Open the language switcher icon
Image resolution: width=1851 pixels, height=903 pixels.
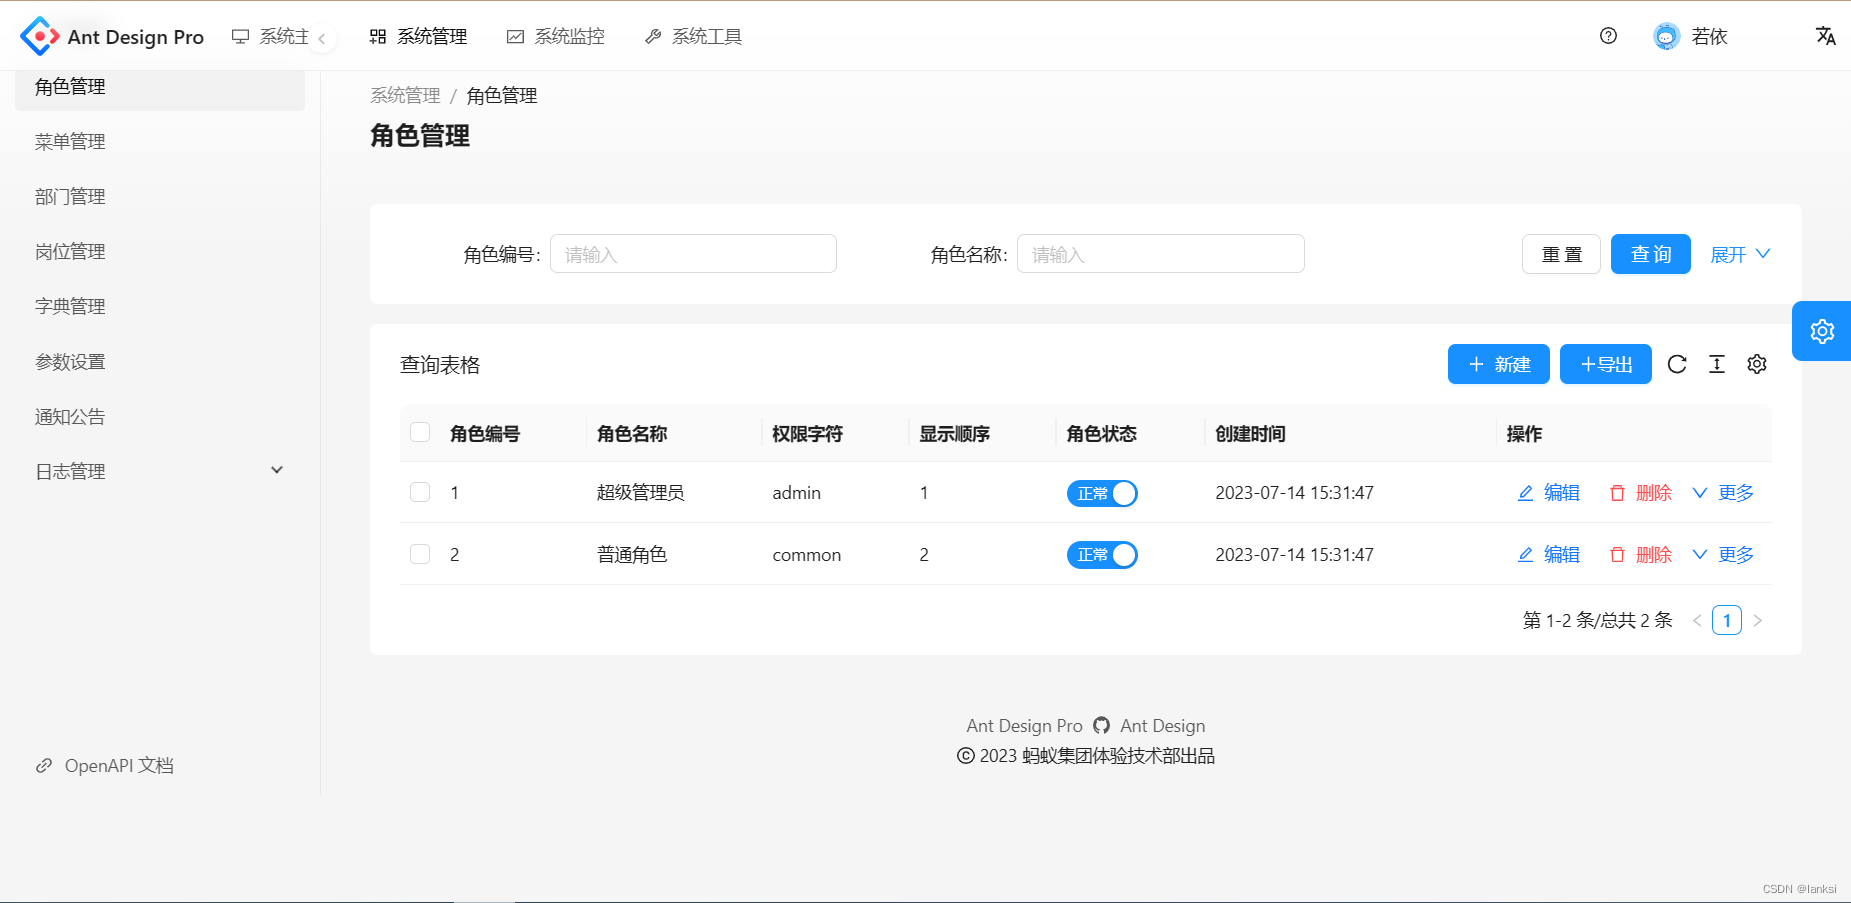coord(1825,36)
